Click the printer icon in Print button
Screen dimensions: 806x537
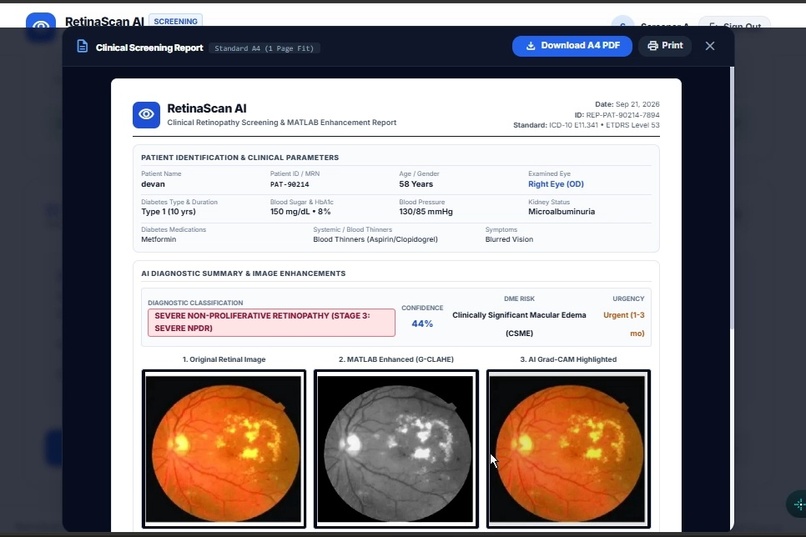(x=652, y=46)
